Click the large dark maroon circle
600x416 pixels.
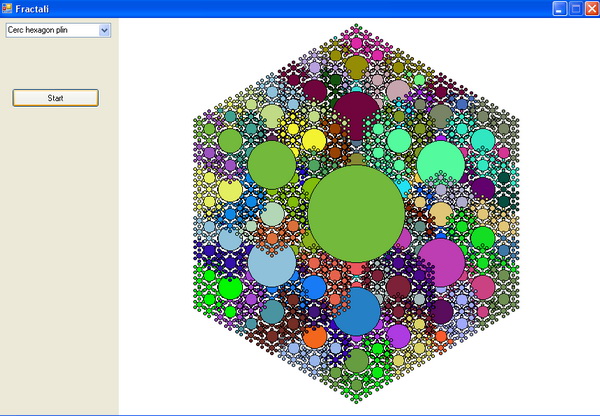(x=357, y=116)
